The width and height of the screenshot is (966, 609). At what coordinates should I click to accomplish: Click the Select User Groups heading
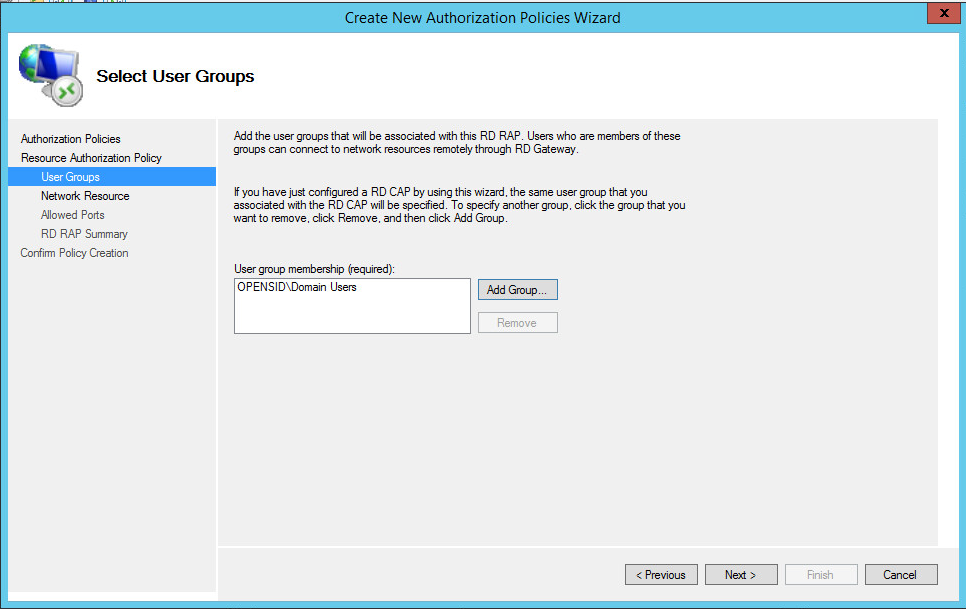pos(175,76)
